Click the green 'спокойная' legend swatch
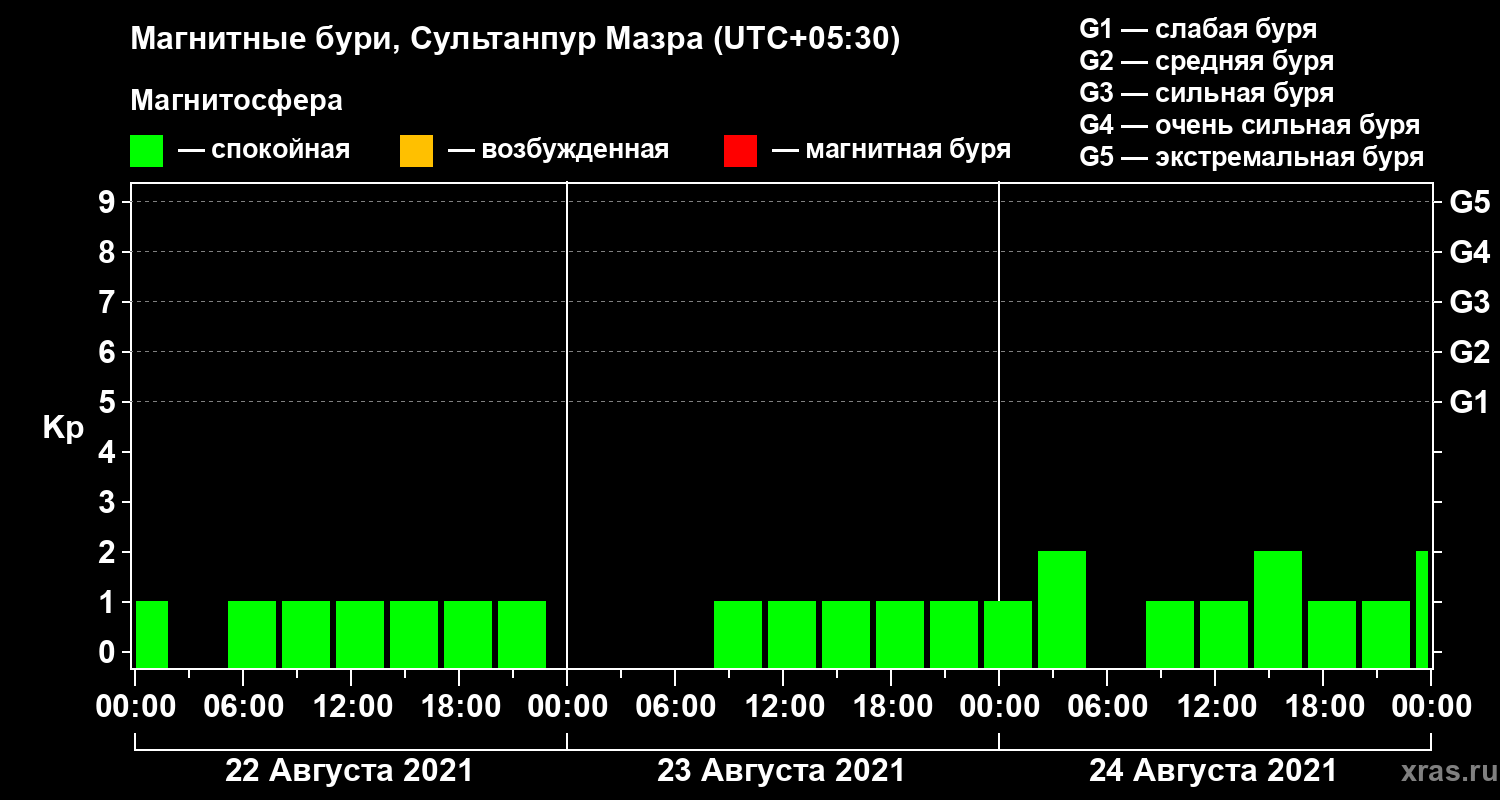This screenshot has width=1500, height=800. click(x=146, y=151)
